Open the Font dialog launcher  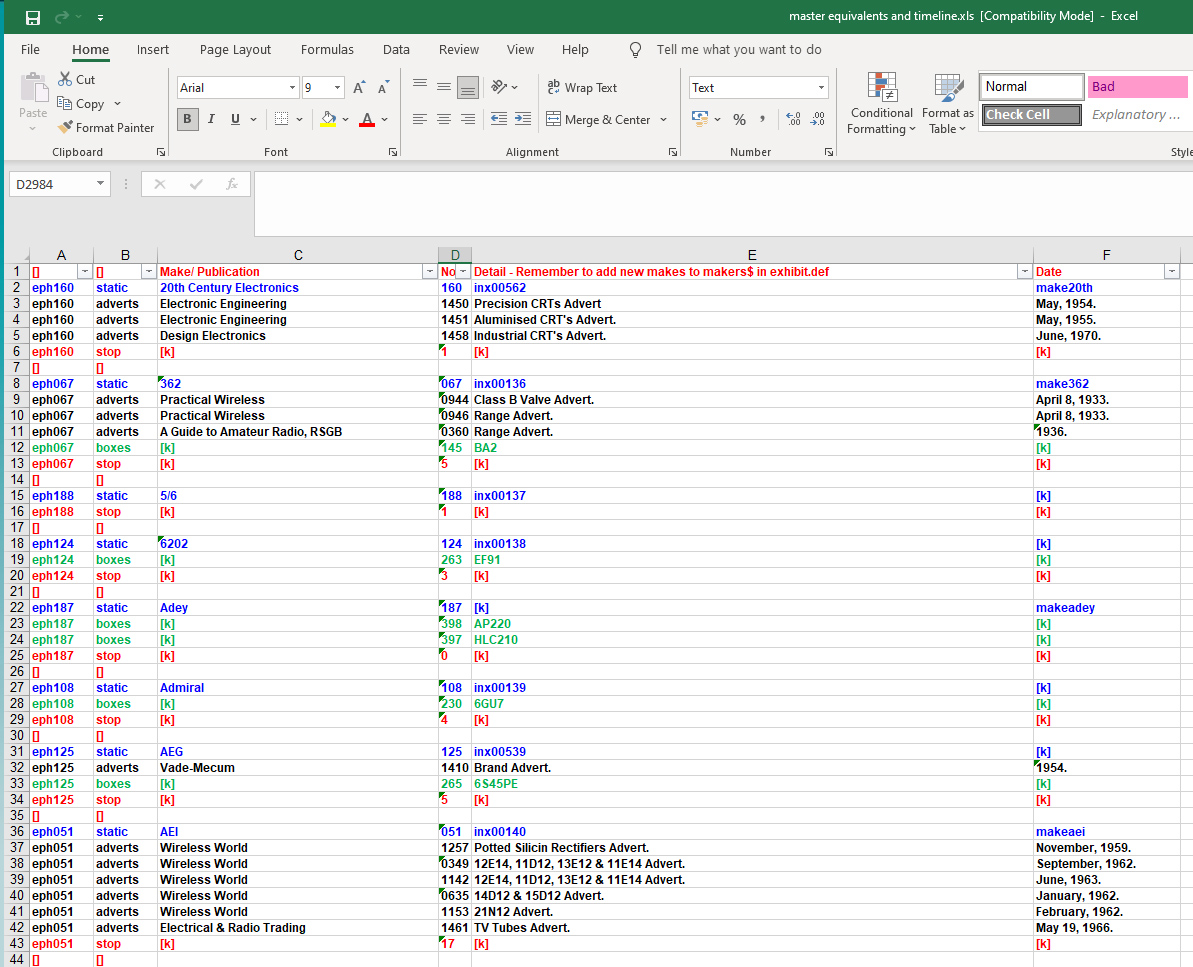click(393, 152)
